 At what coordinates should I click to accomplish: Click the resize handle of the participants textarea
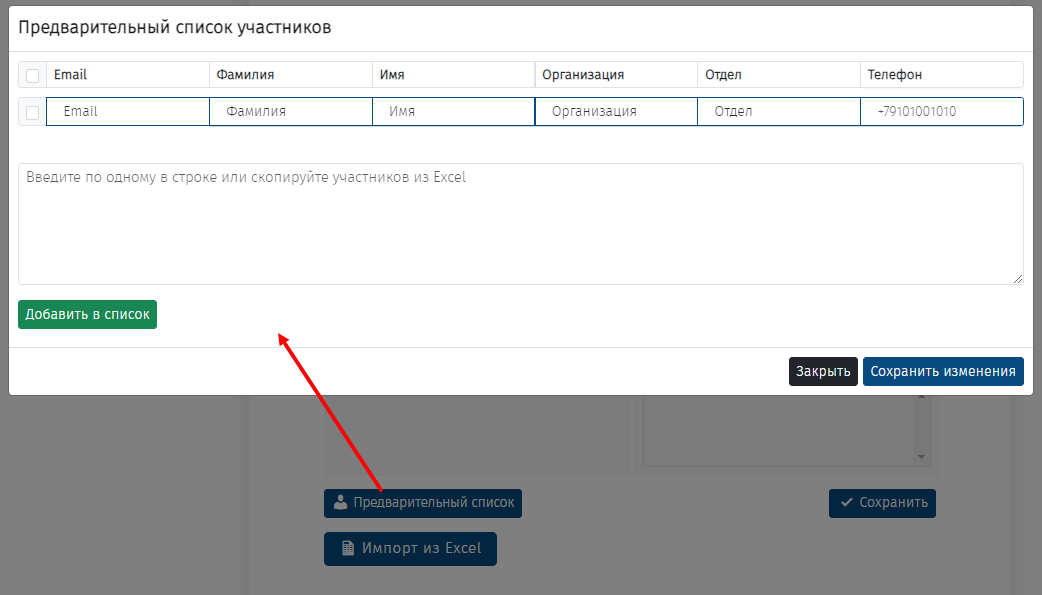pyautogui.click(x=1018, y=279)
